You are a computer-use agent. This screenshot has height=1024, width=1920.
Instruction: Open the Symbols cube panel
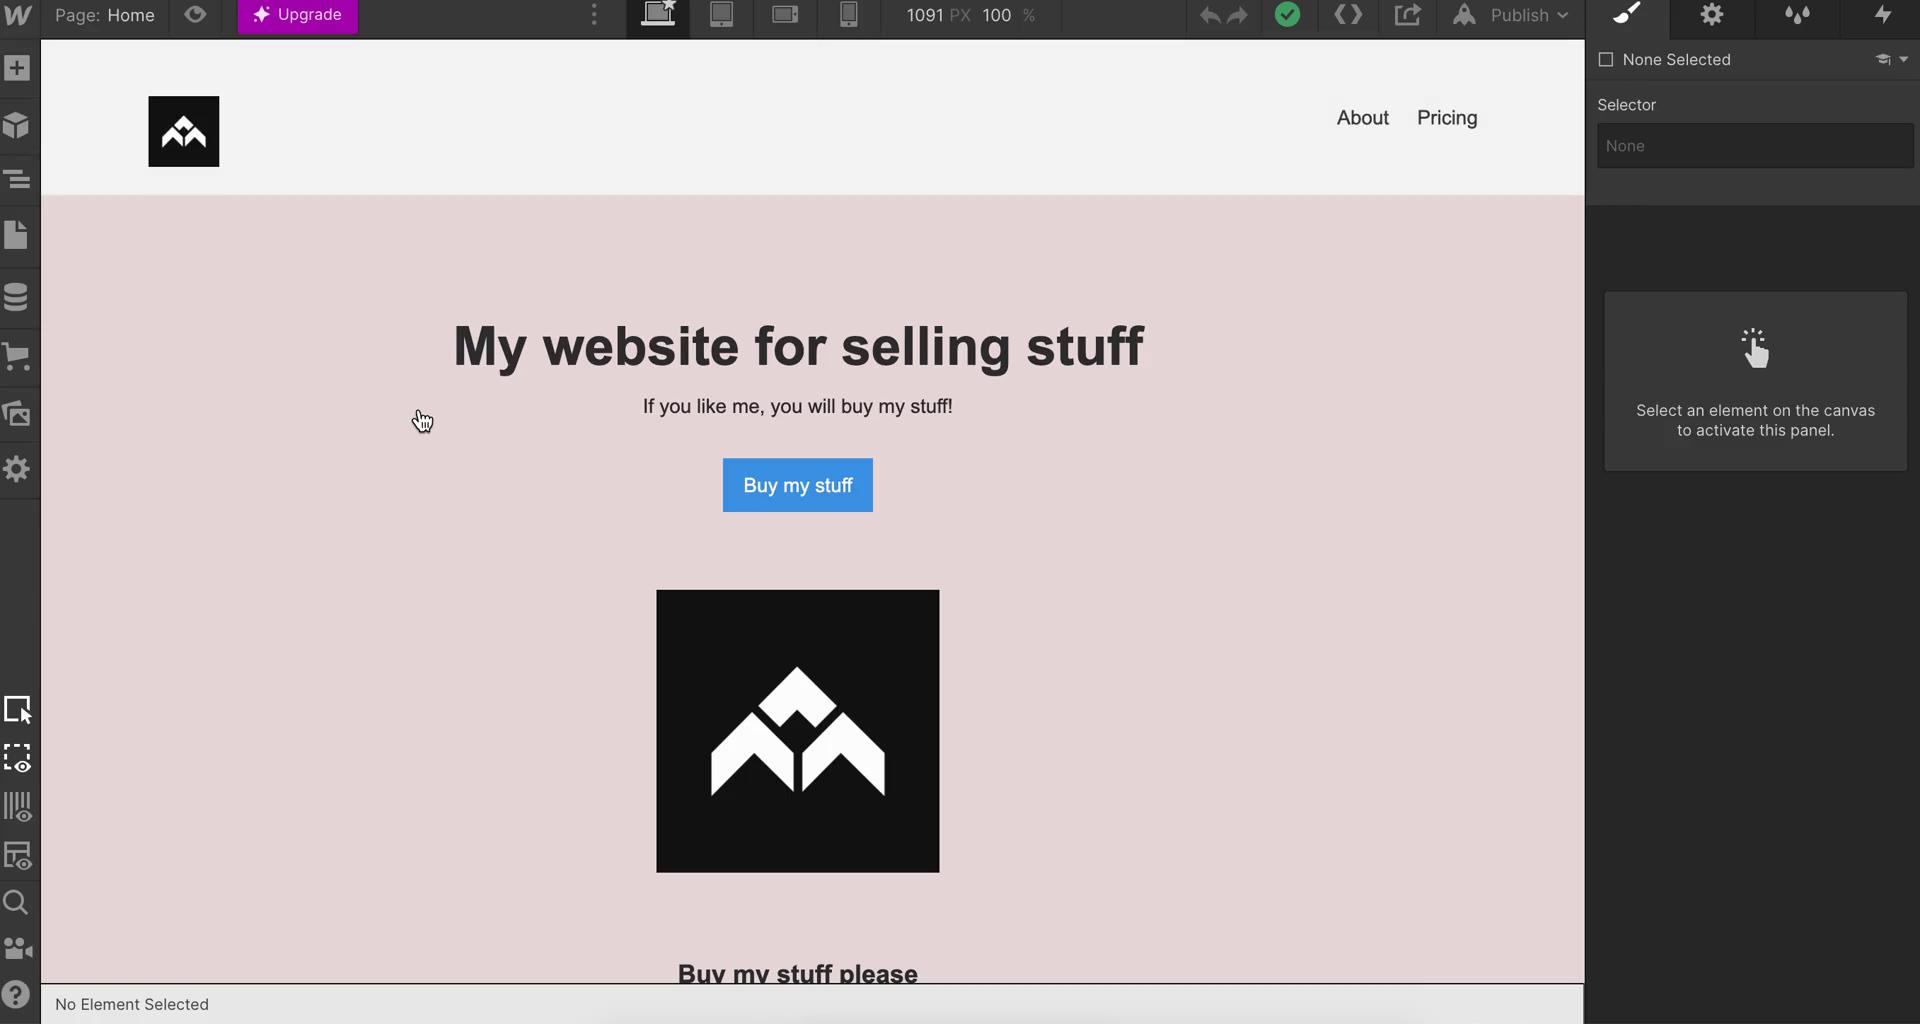pos(17,125)
